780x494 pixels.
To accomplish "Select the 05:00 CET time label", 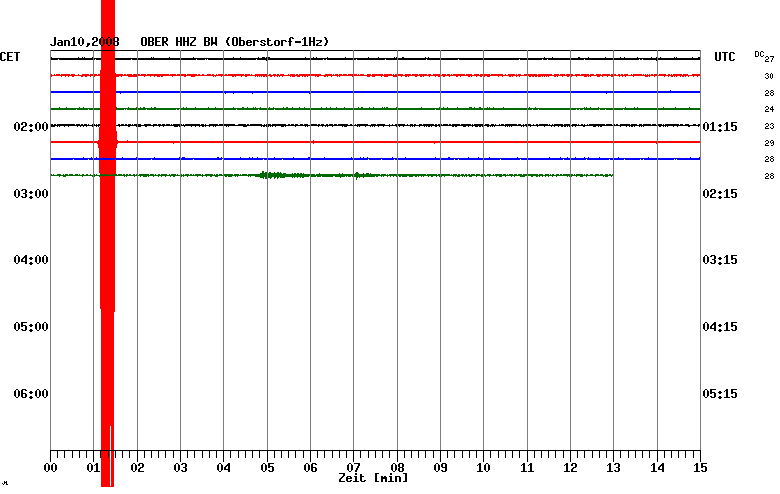I will (x=31, y=327).
